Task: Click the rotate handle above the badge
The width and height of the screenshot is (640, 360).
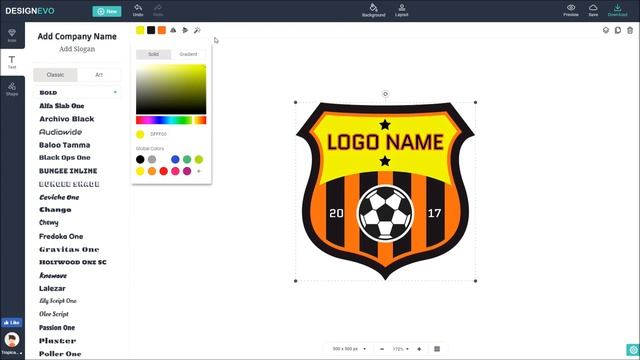Action: 385,94
